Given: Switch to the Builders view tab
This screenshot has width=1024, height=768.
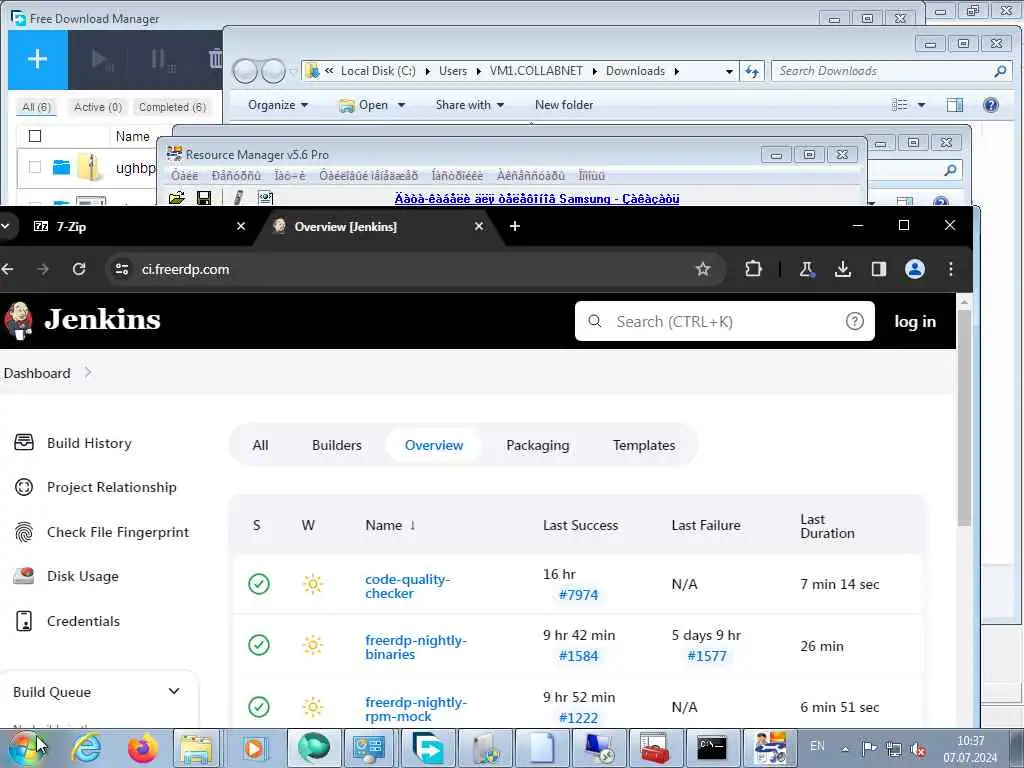Looking at the screenshot, I should [x=336, y=445].
